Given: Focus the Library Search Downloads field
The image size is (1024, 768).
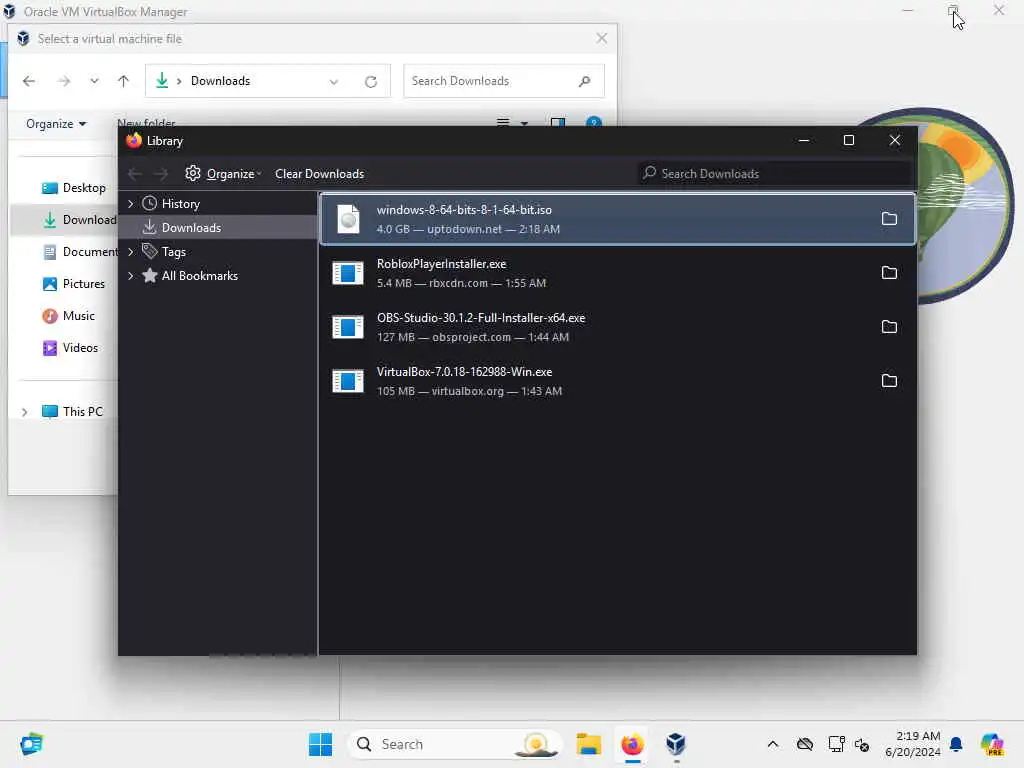Looking at the screenshot, I should click(x=774, y=174).
